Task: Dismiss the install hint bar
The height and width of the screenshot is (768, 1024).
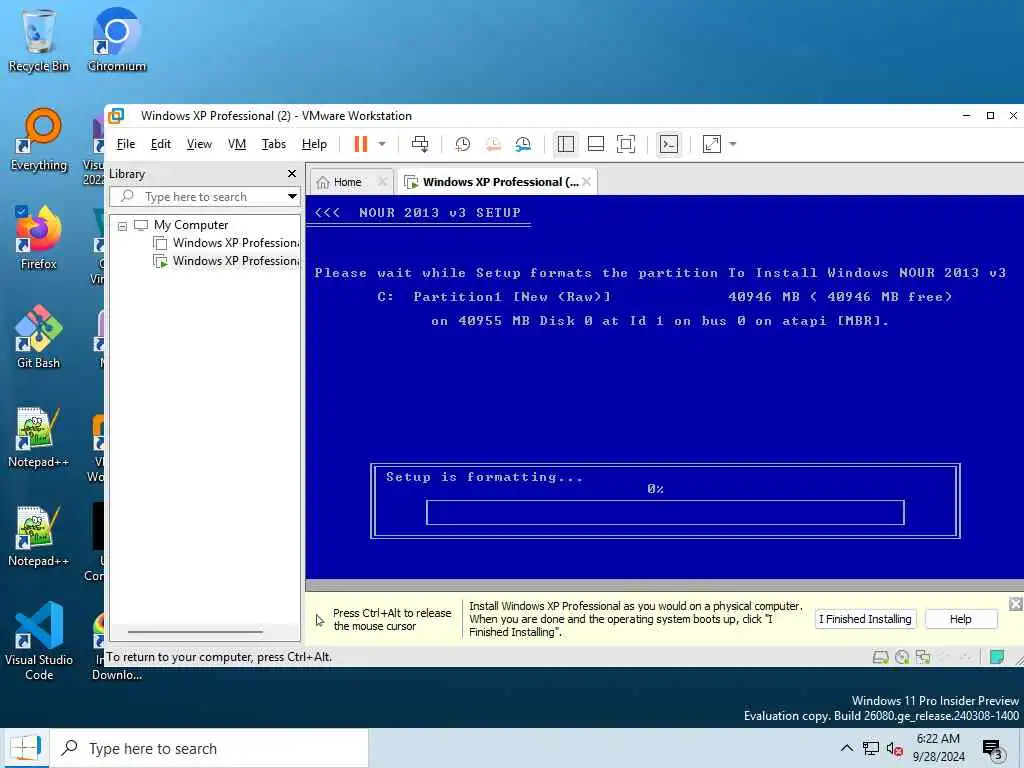Action: click(x=1016, y=604)
